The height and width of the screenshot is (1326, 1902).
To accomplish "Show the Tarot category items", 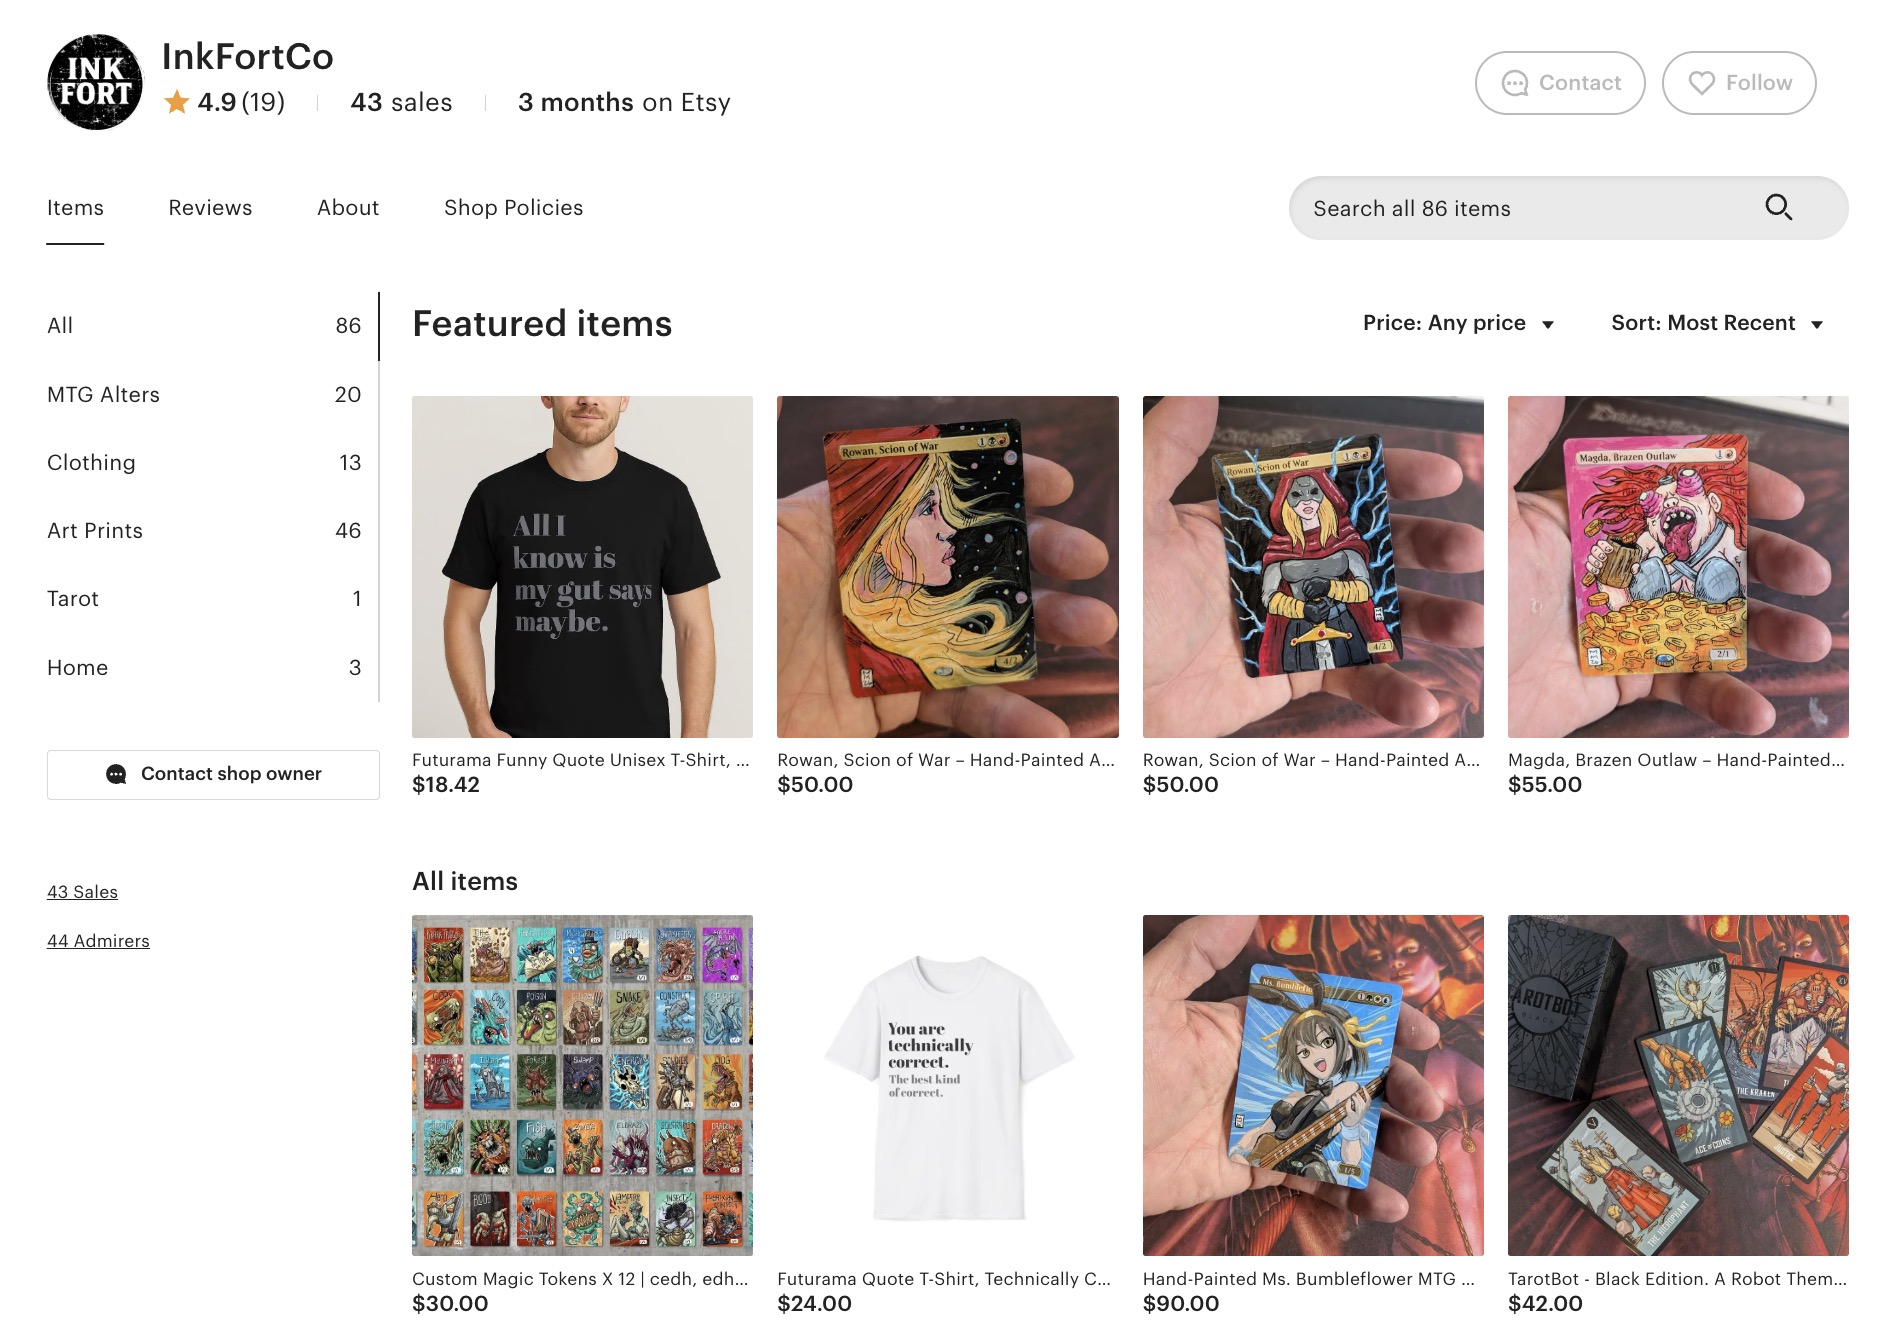I will [73, 599].
